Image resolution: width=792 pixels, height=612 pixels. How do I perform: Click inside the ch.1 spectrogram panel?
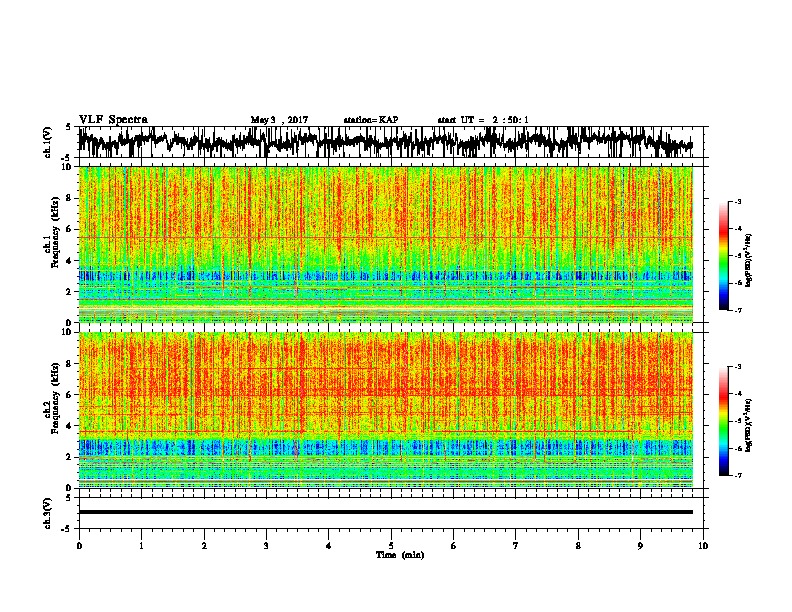pyautogui.click(x=385, y=244)
